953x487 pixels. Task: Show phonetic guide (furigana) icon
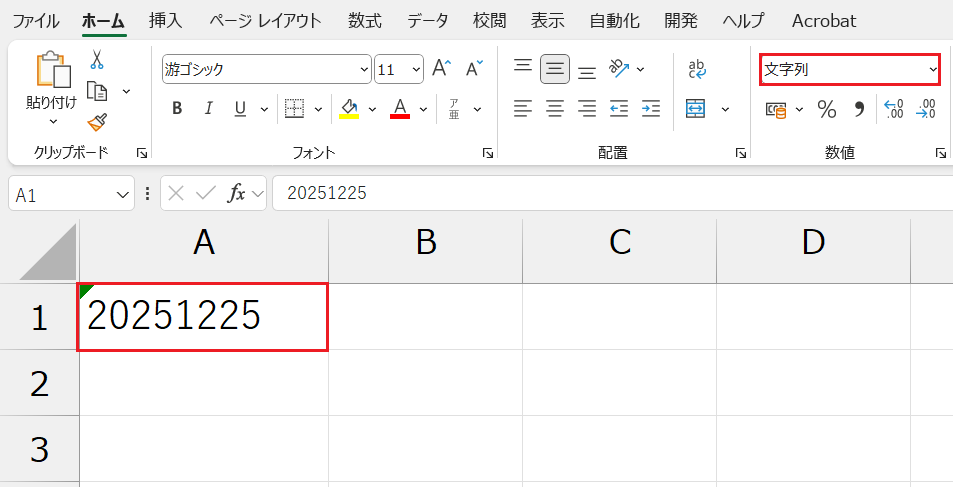[x=454, y=109]
